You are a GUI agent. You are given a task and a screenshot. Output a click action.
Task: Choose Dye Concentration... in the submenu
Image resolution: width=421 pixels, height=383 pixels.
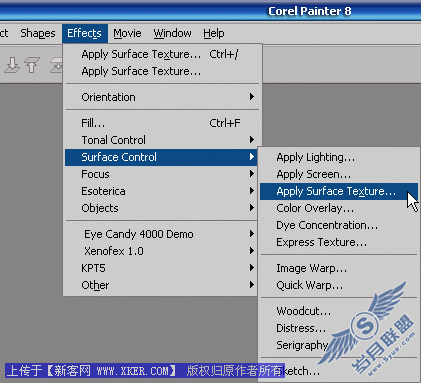(339, 225)
